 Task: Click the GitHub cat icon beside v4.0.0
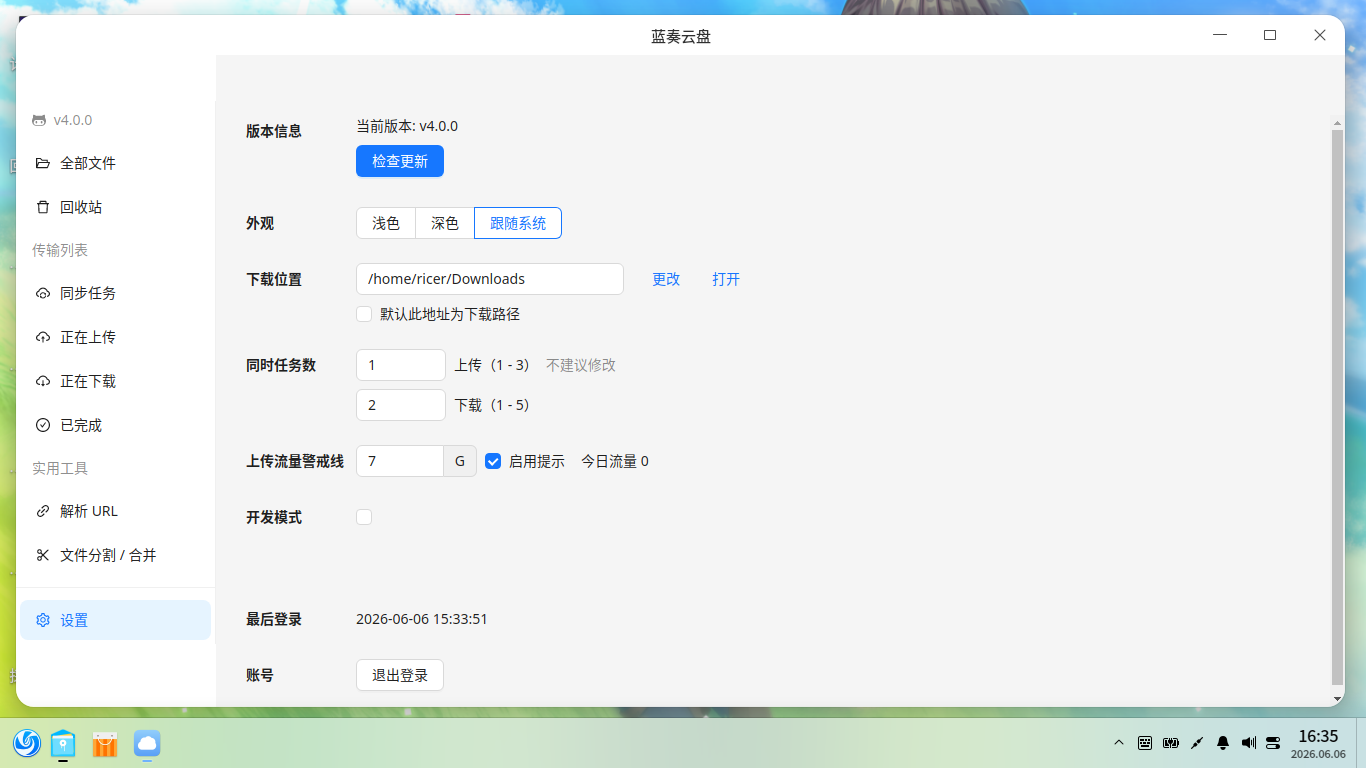(39, 120)
